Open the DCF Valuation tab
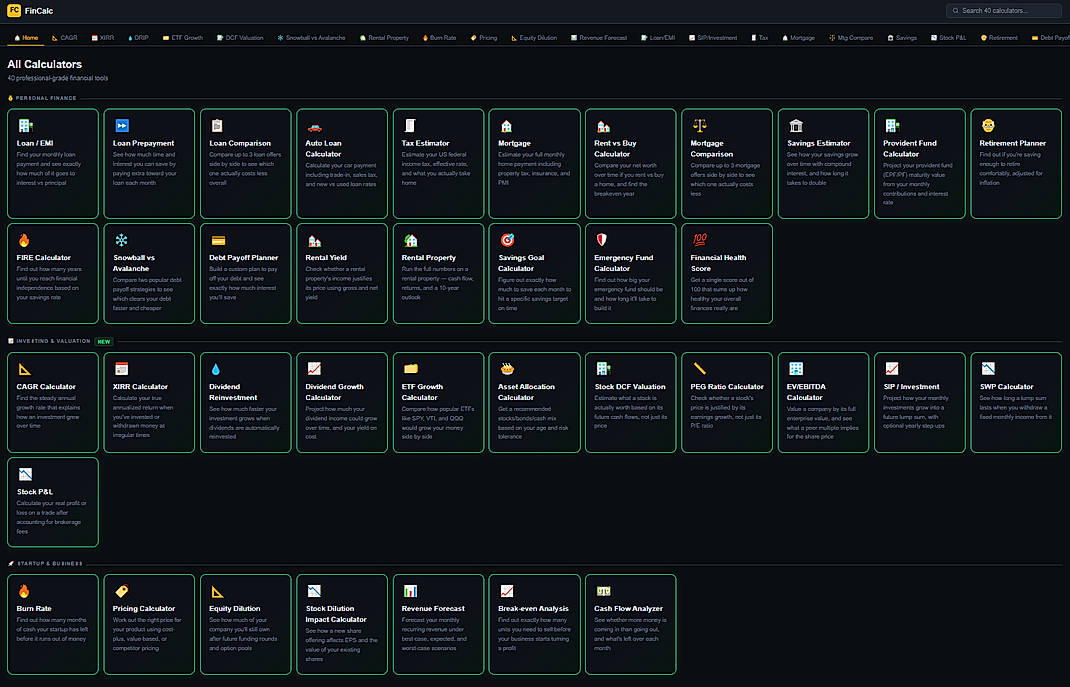Image resolution: width=1070 pixels, height=687 pixels. point(240,38)
